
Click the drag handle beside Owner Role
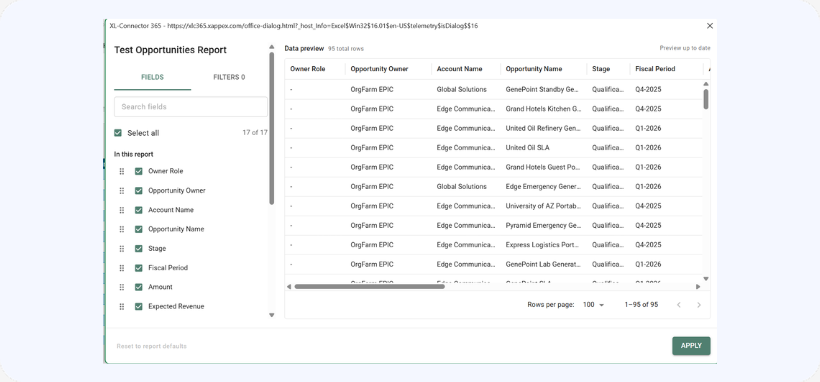click(122, 171)
